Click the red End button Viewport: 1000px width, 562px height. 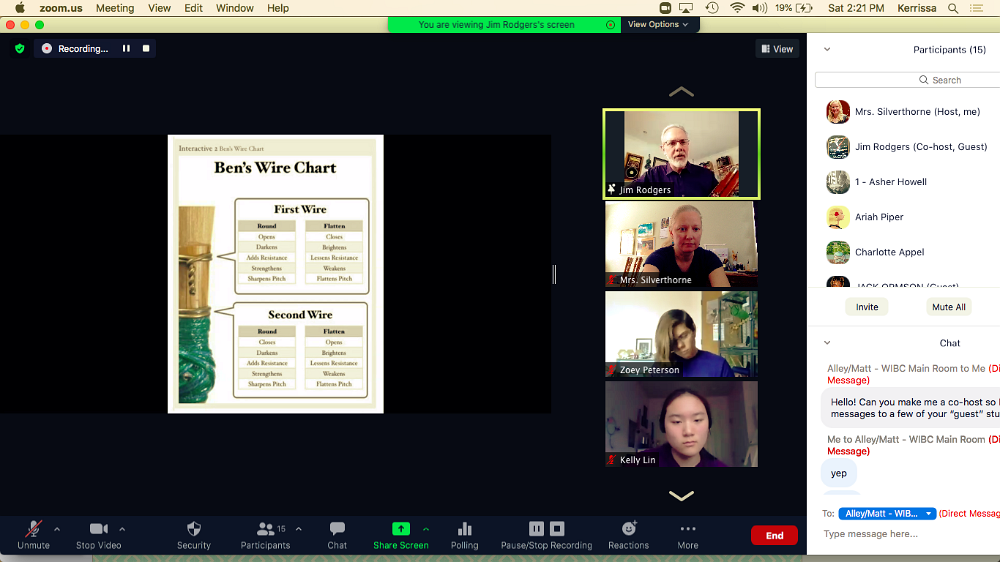tap(774, 535)
